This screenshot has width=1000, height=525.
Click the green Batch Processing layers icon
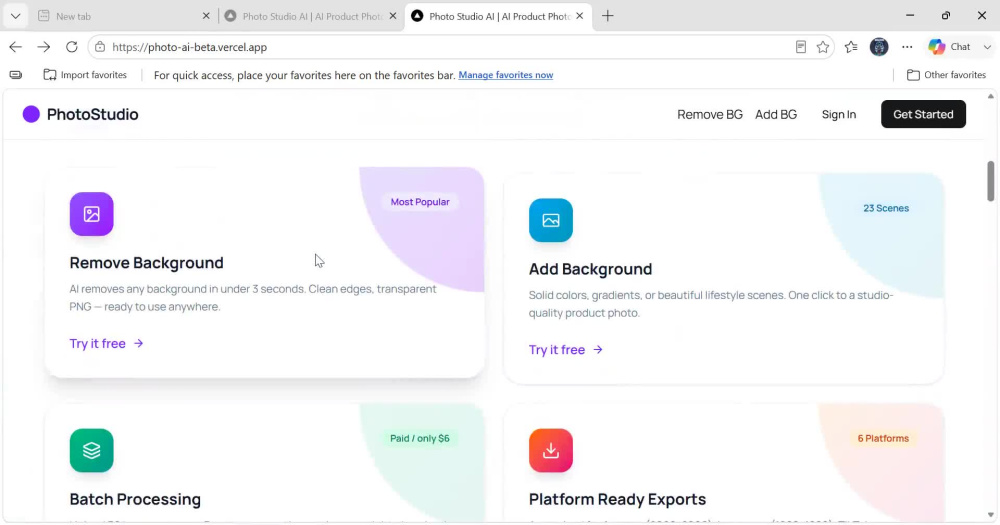91,450
